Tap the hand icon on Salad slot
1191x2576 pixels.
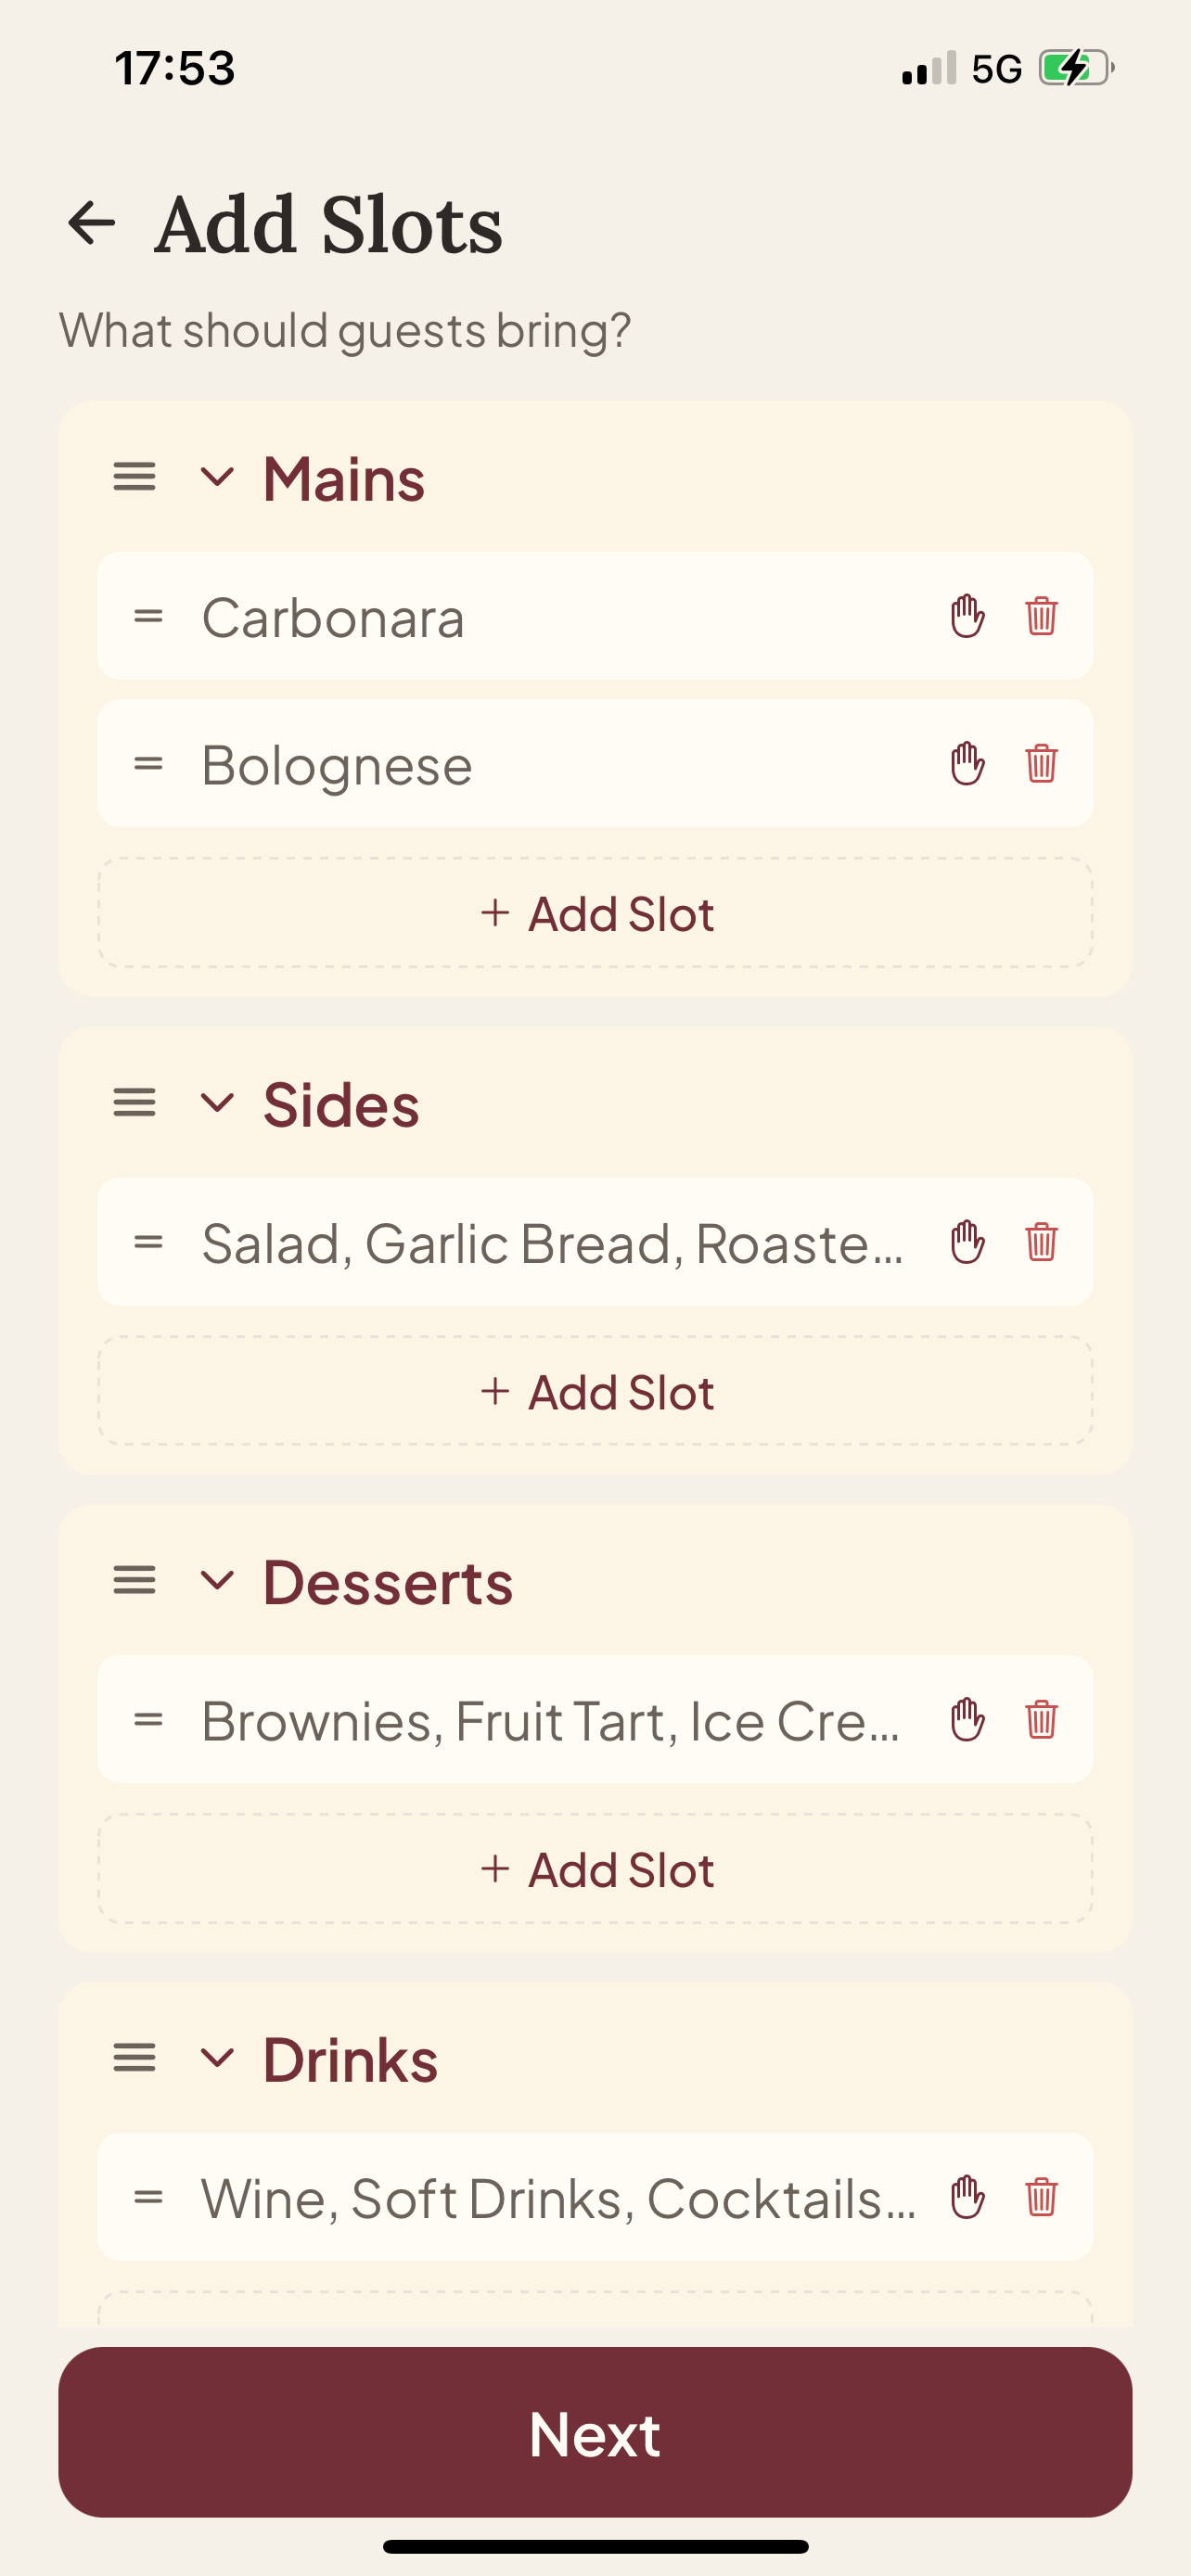pos(967,1242)
